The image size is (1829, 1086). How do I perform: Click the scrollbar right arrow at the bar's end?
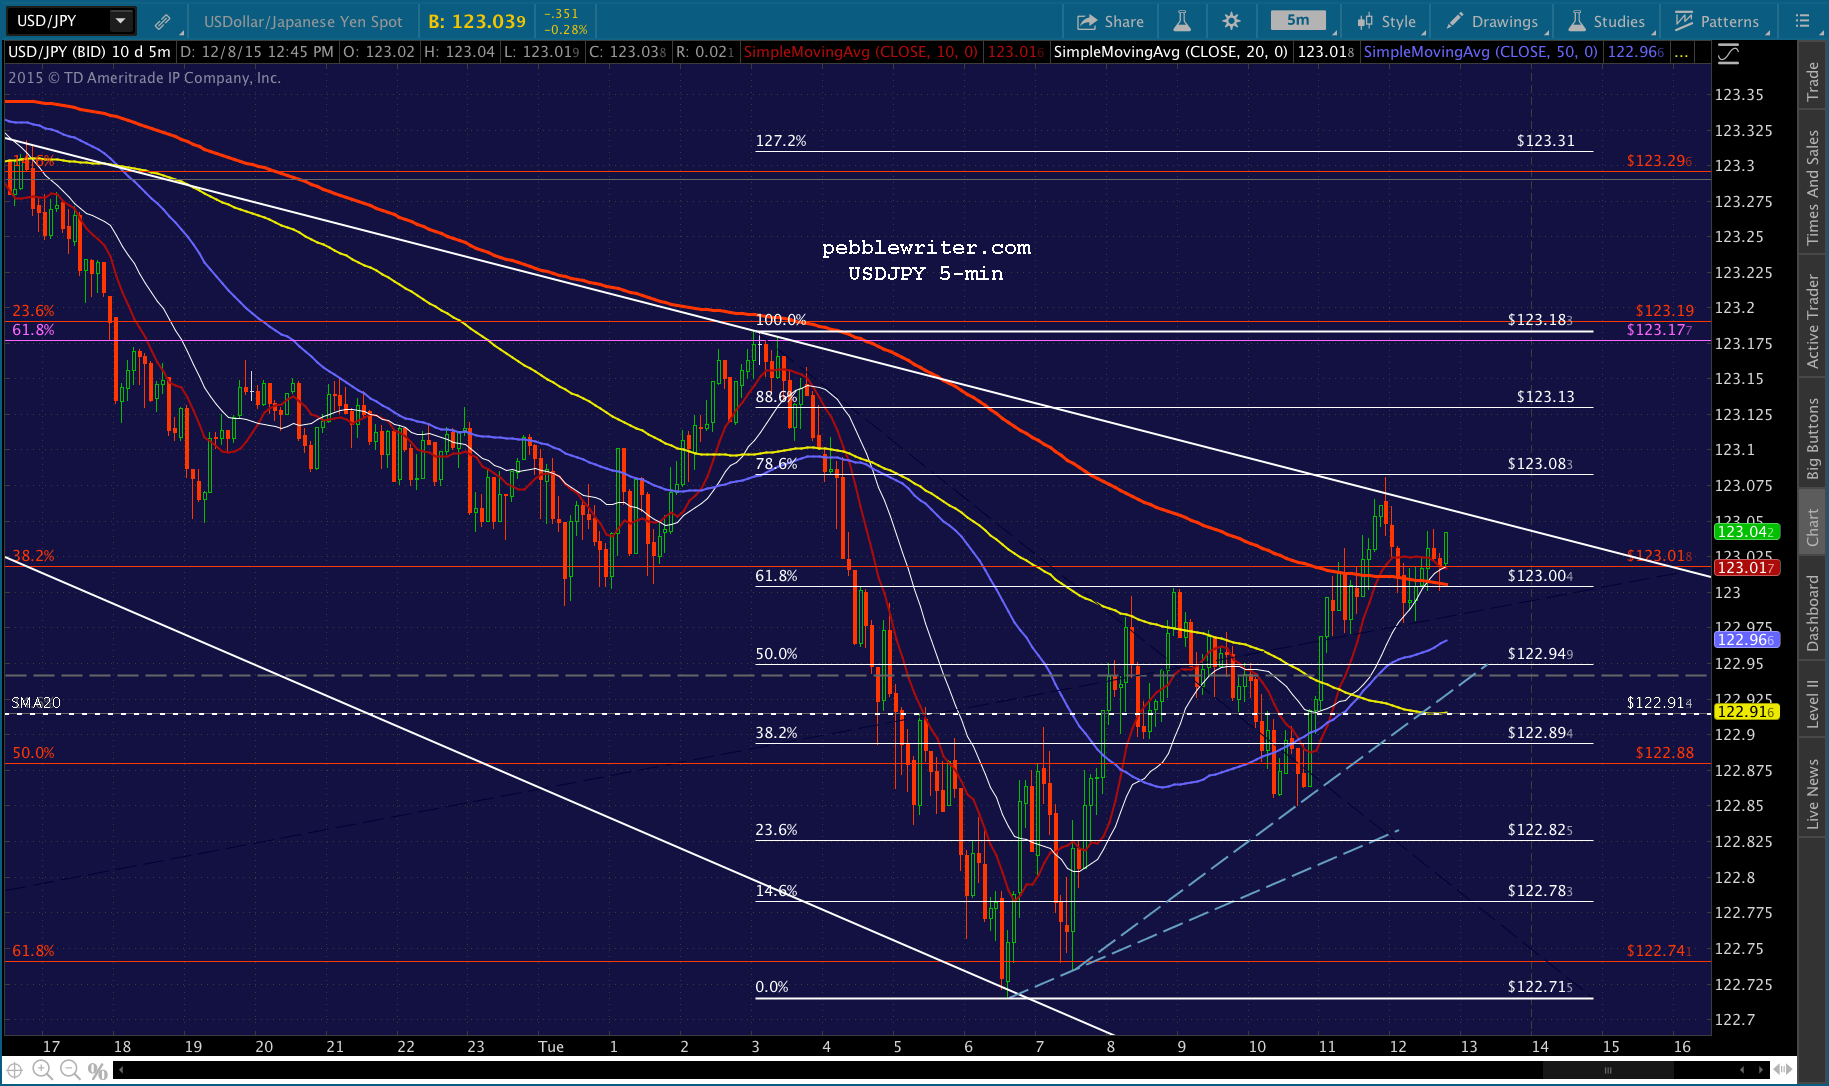click(x=1759, y=1070)
